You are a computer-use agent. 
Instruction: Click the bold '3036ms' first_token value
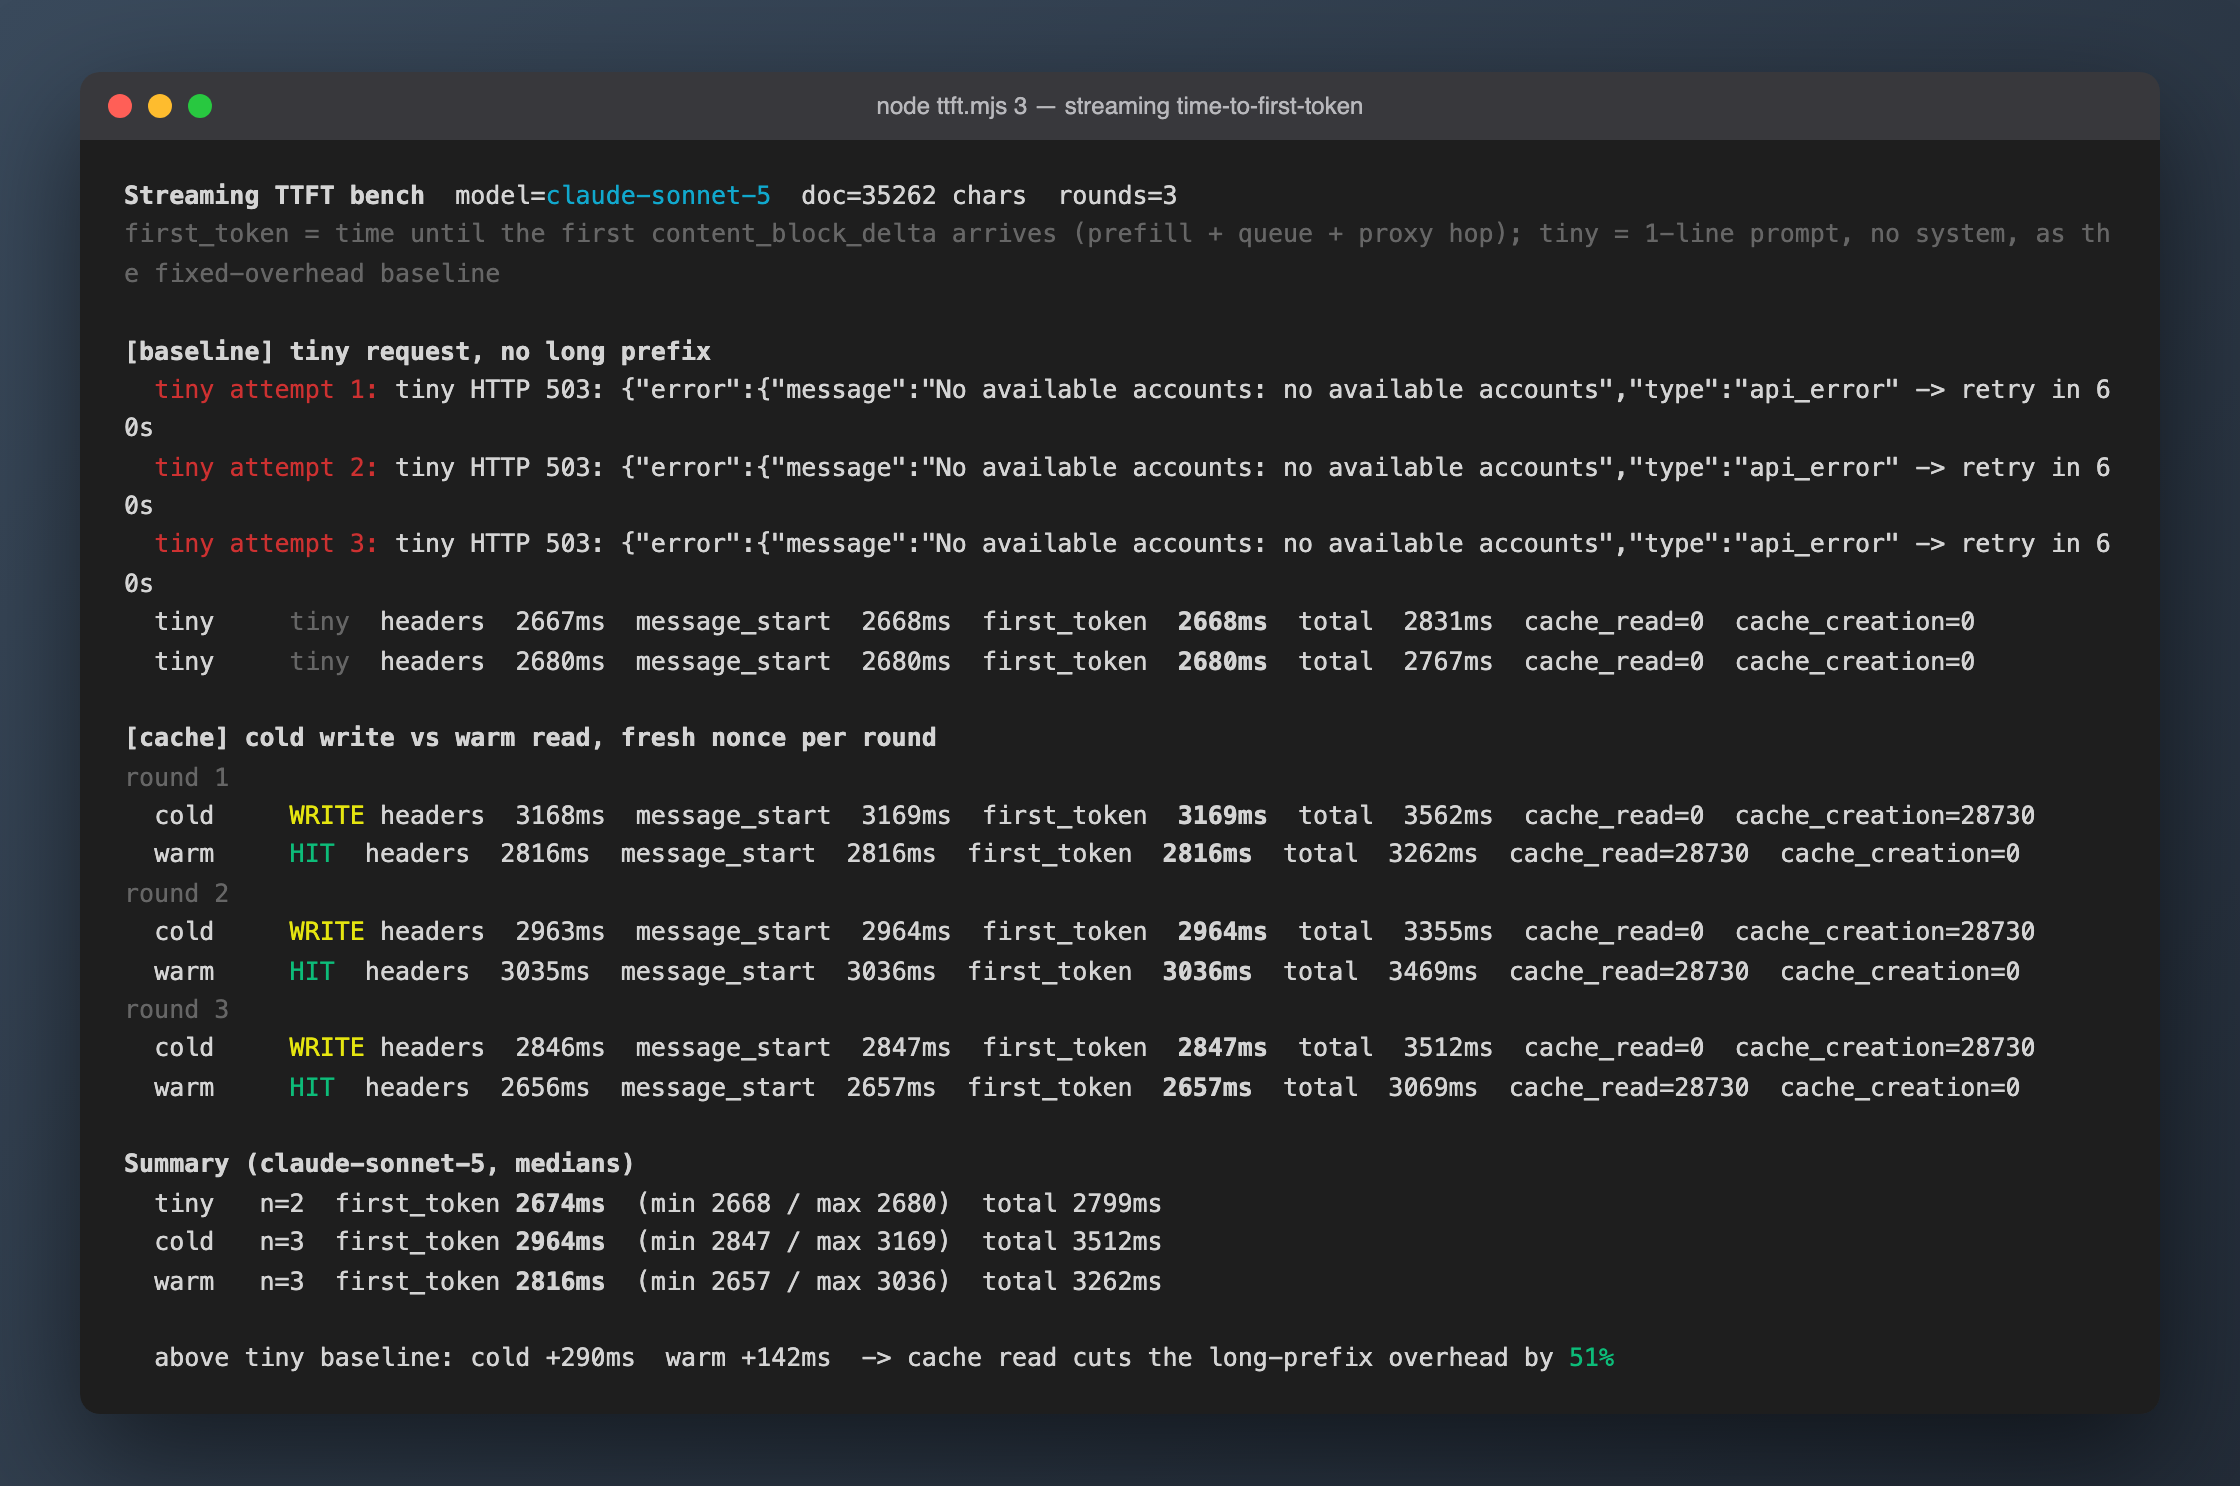pyautogui.click(x=1207, y=971)
